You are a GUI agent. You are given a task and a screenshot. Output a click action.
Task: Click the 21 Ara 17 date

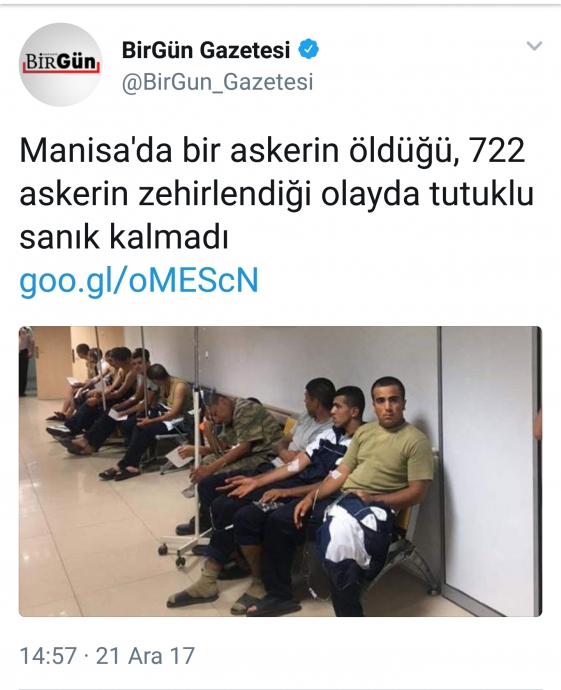pyautogui.click(x=145, y=656)
